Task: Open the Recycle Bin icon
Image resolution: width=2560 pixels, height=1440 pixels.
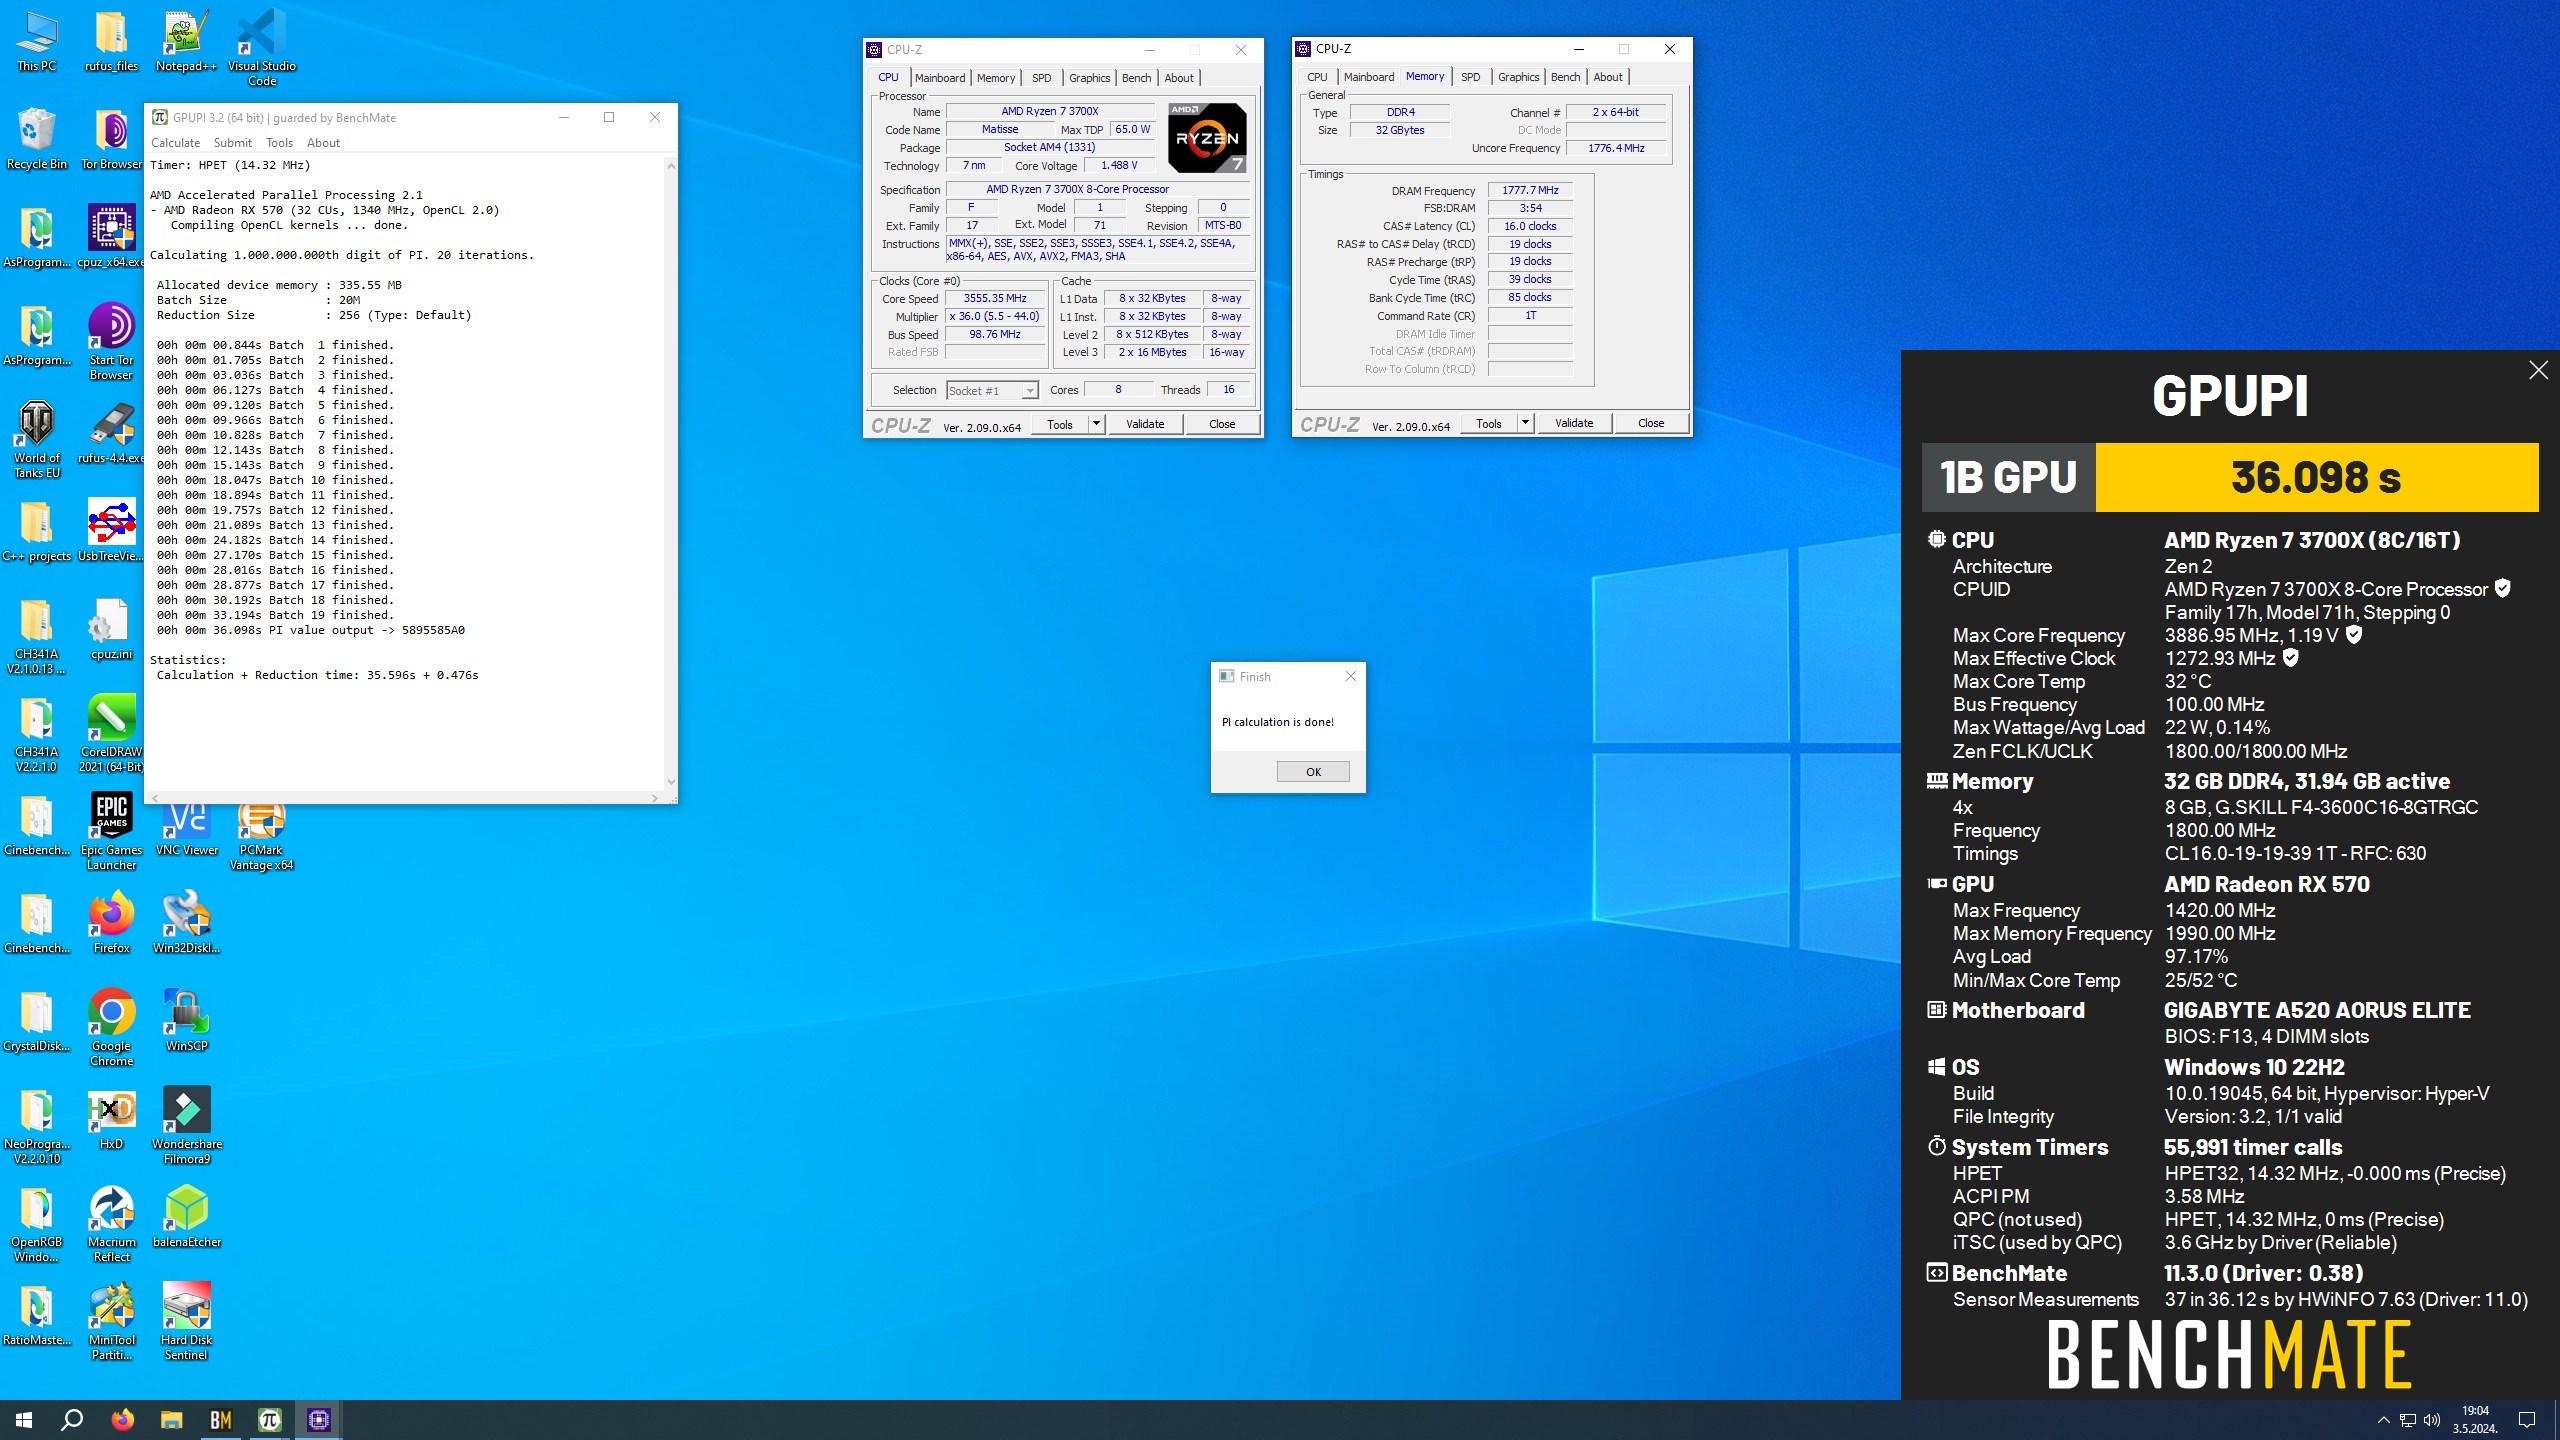Action: click(x=37, y=140)
